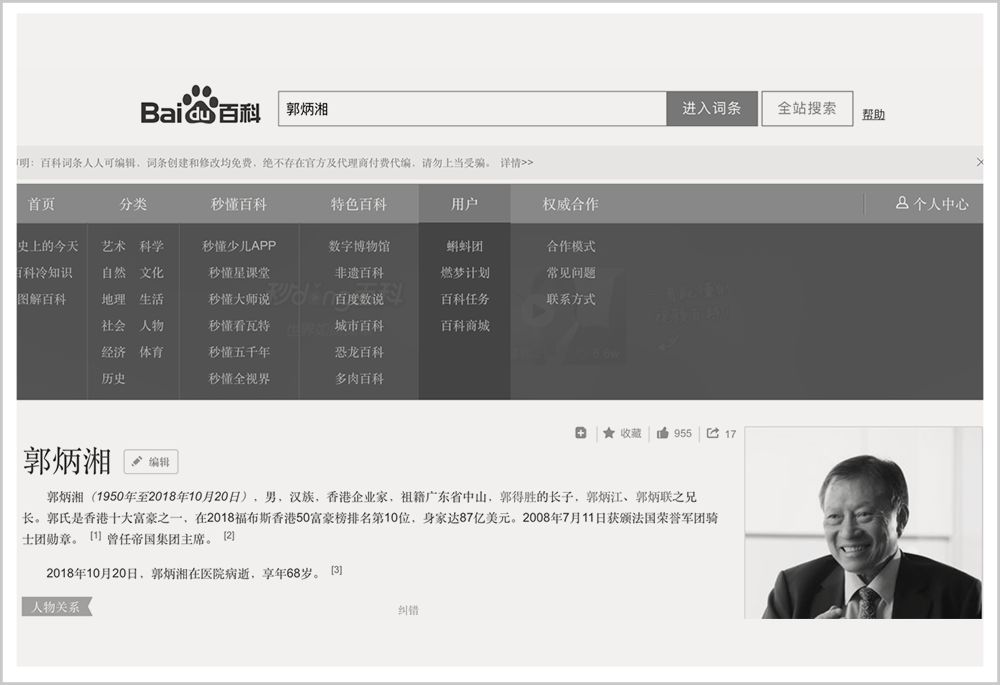
Task: Open 恐龙百科 menu item
Action: pos(359,352)
